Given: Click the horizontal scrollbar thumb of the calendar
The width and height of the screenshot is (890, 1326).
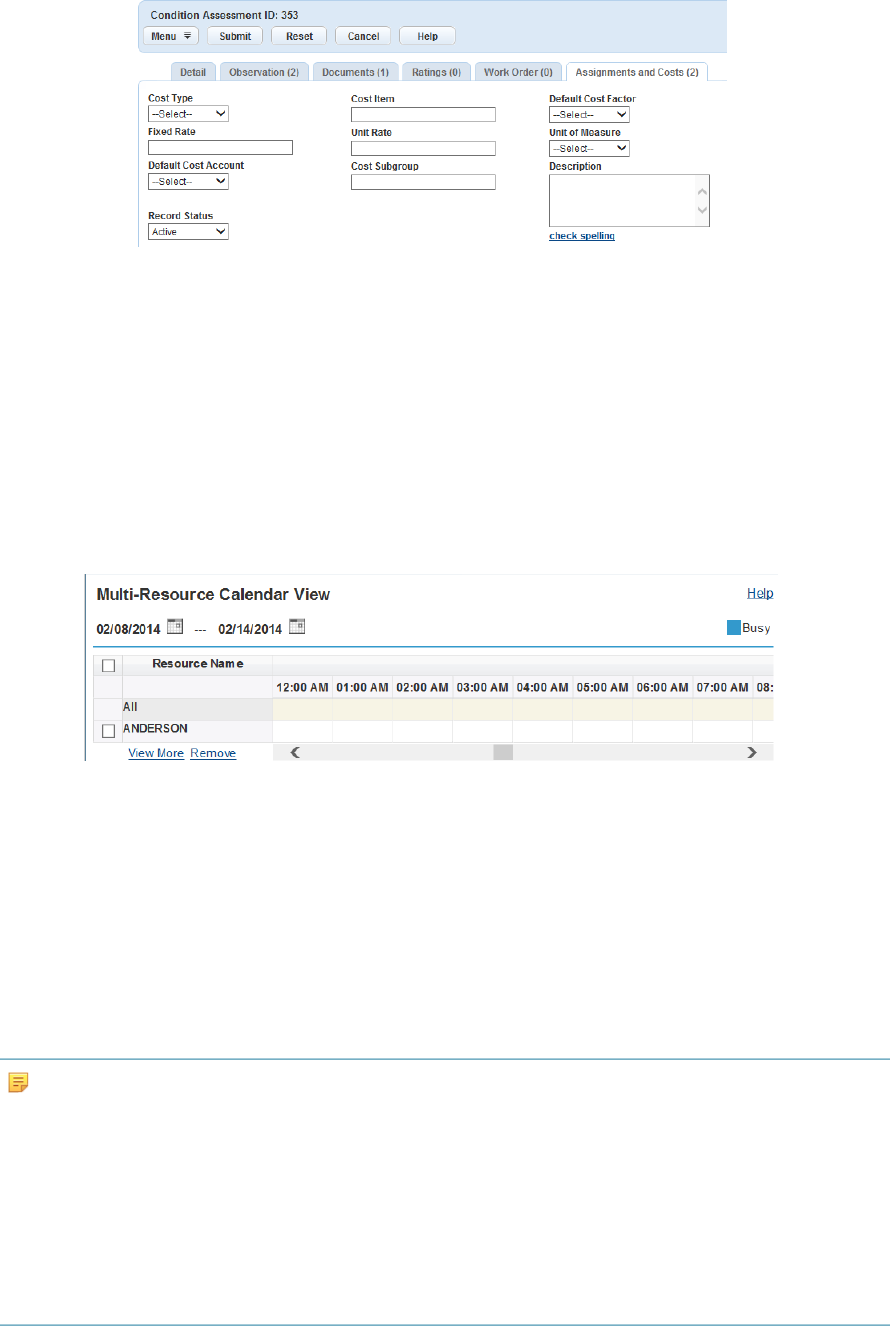Looking at the screenshot, I should point(503,752).
